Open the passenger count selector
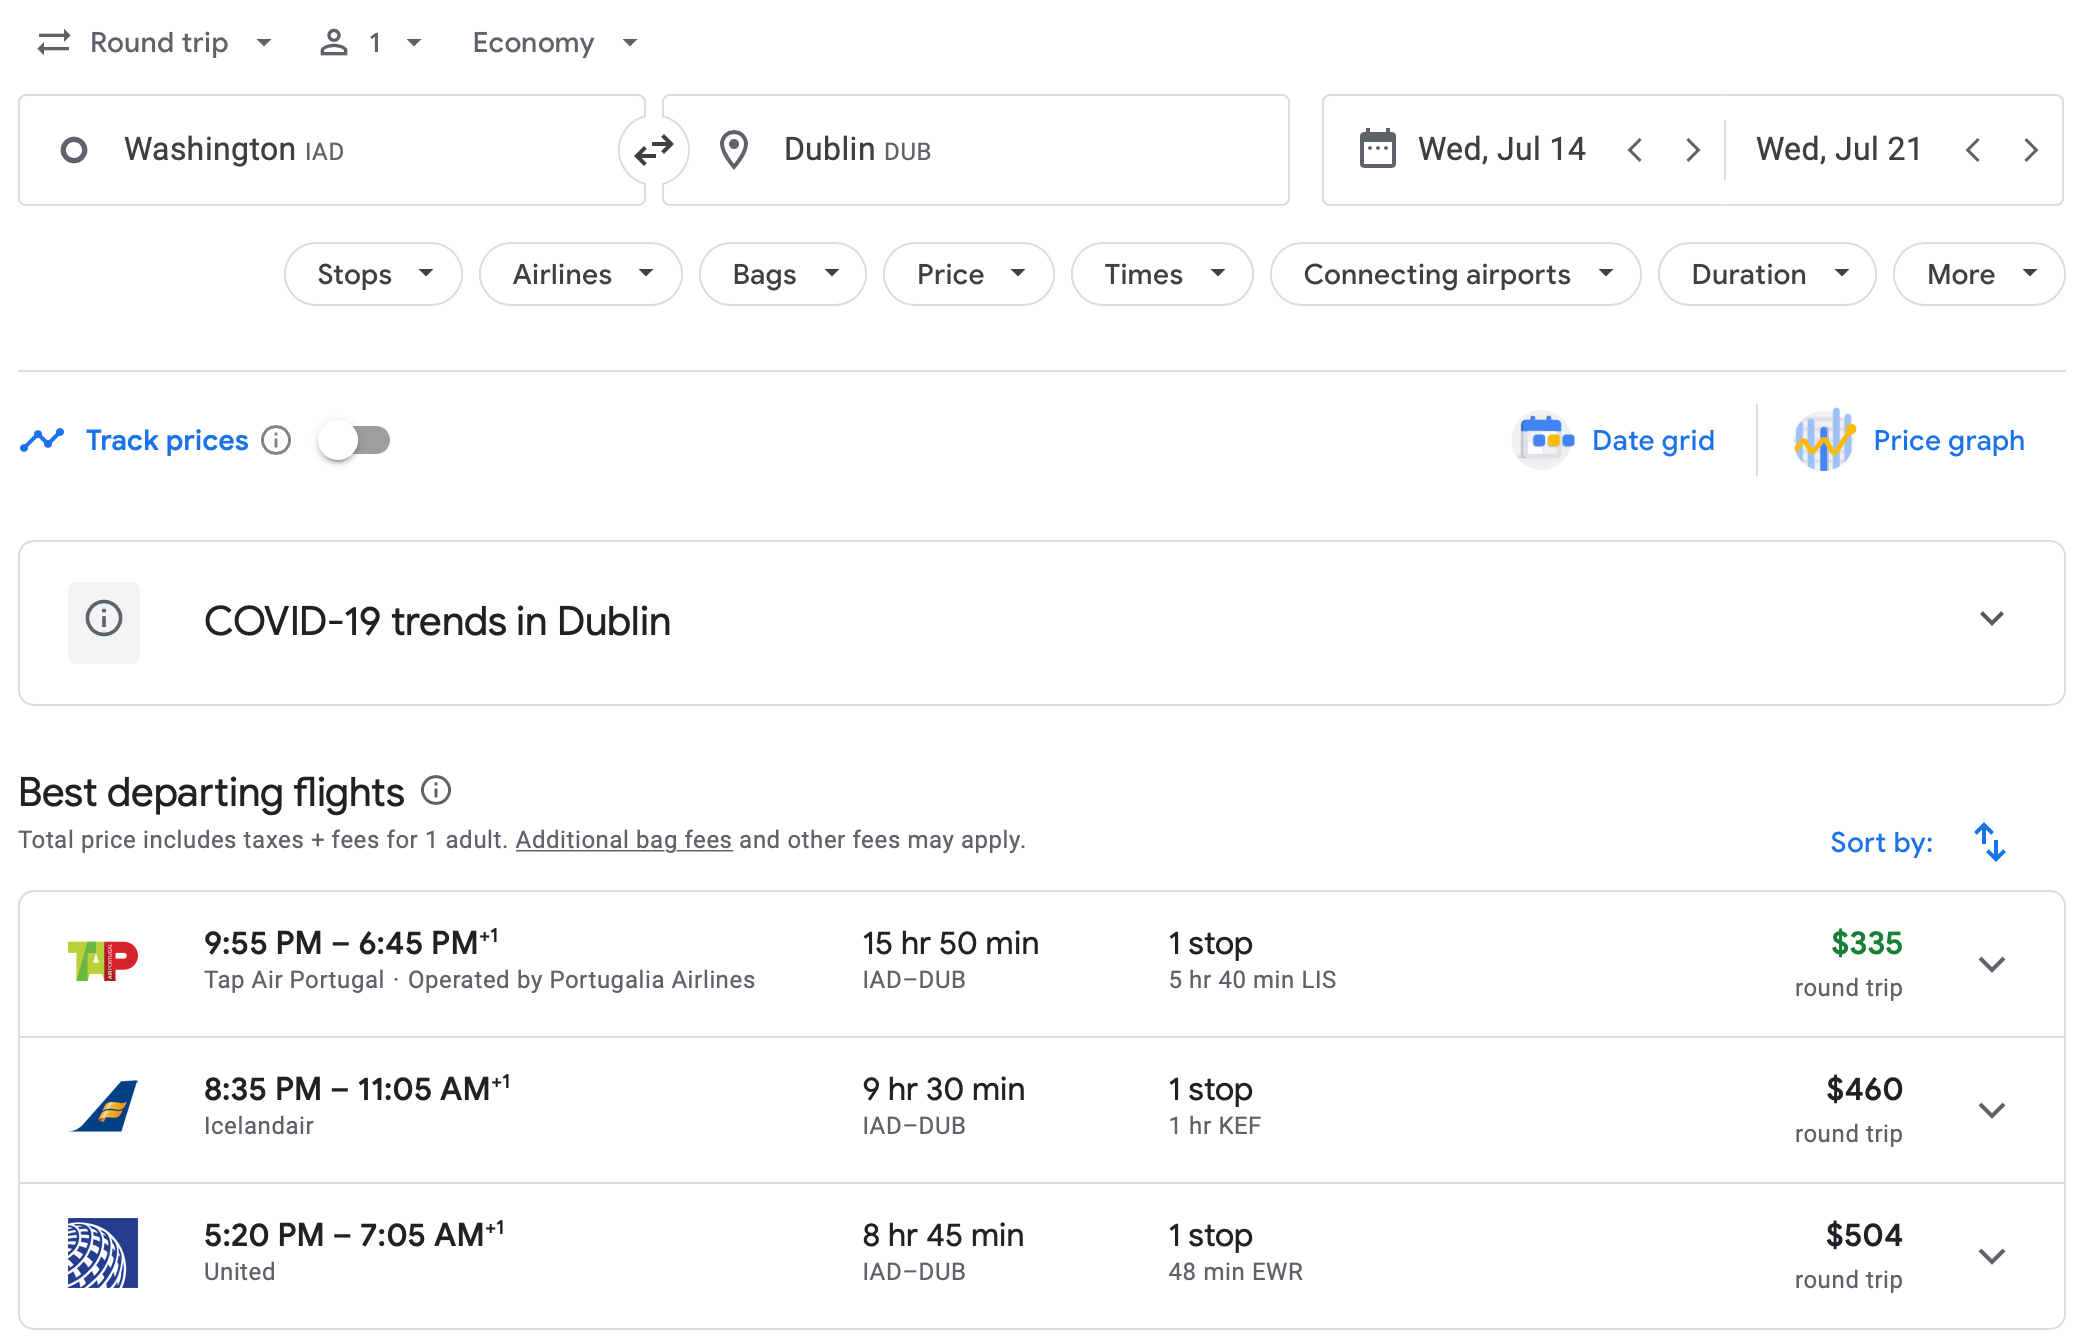 click(371, 42)
